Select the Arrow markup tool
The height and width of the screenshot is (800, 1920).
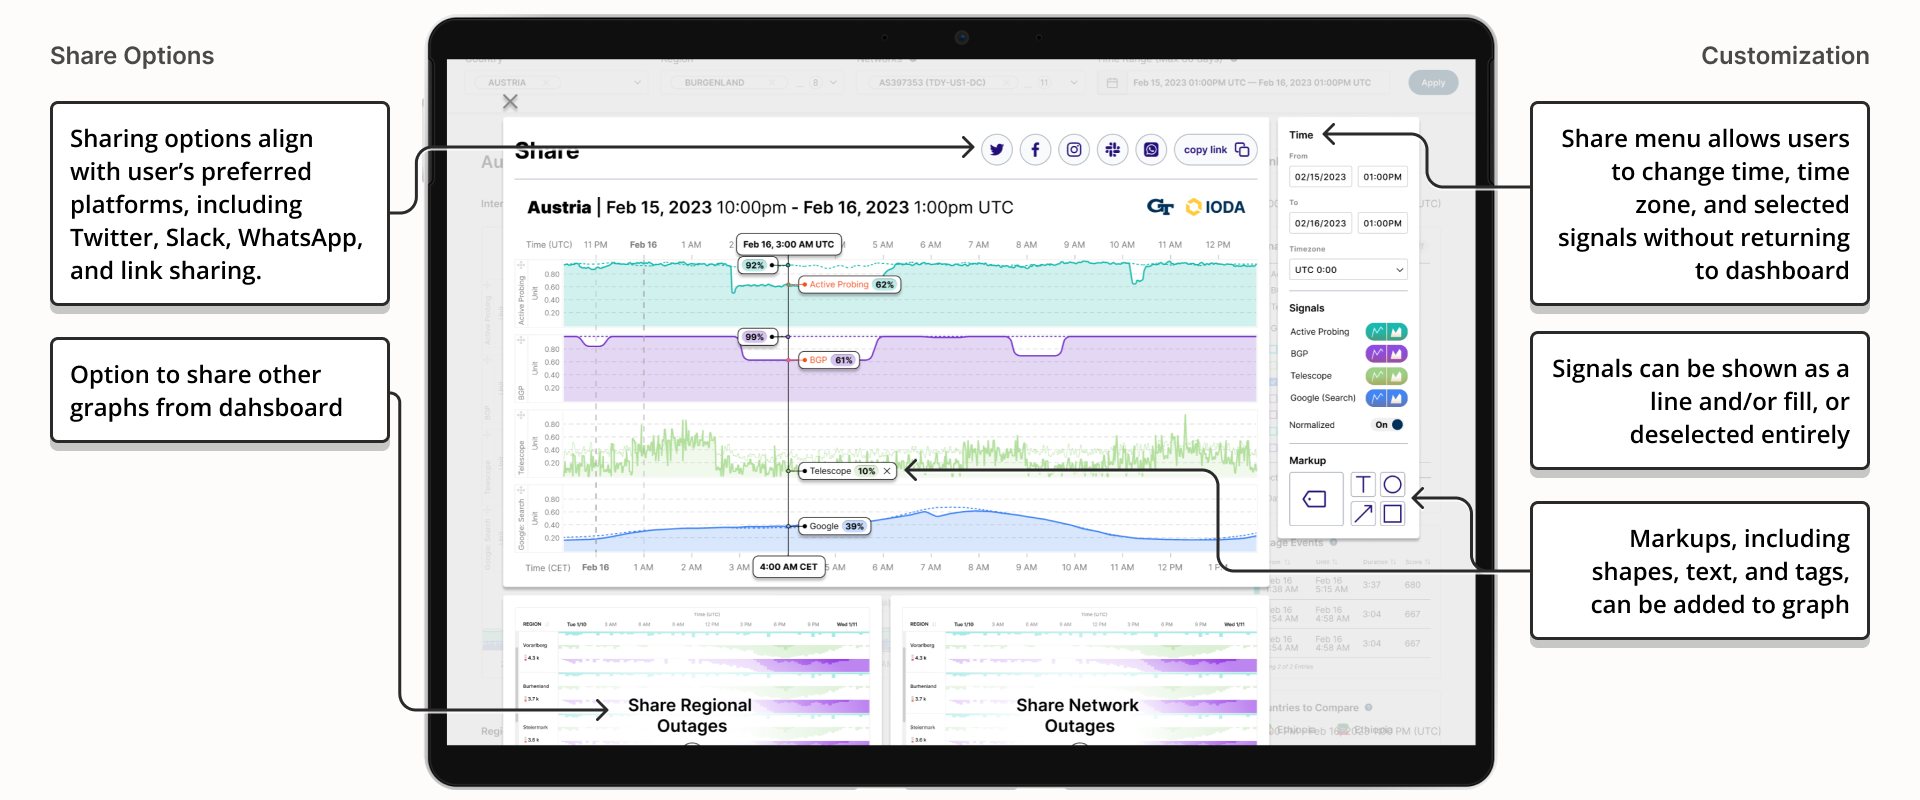point(1363,514)
